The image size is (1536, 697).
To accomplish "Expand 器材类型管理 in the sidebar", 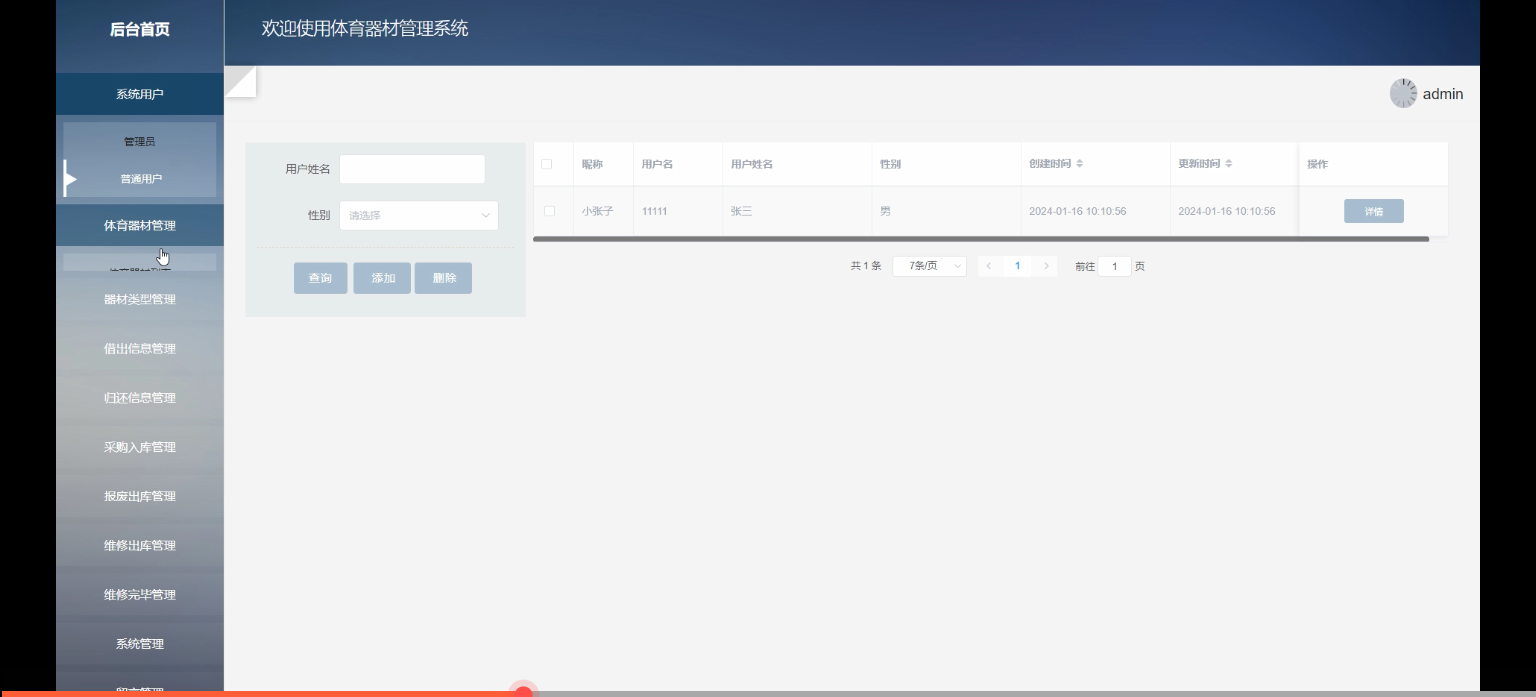I will [140, 299].
